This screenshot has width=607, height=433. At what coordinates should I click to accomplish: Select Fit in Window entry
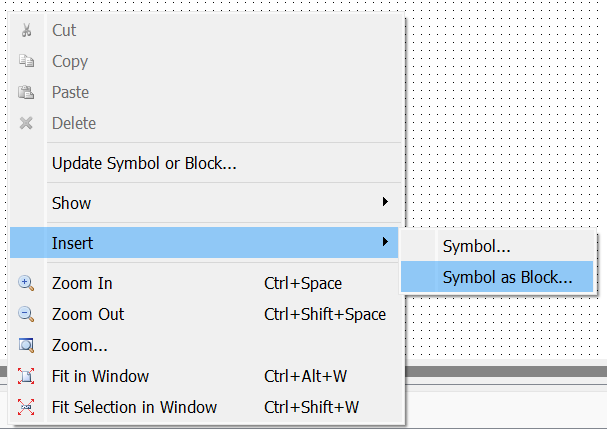click(100, 377)
